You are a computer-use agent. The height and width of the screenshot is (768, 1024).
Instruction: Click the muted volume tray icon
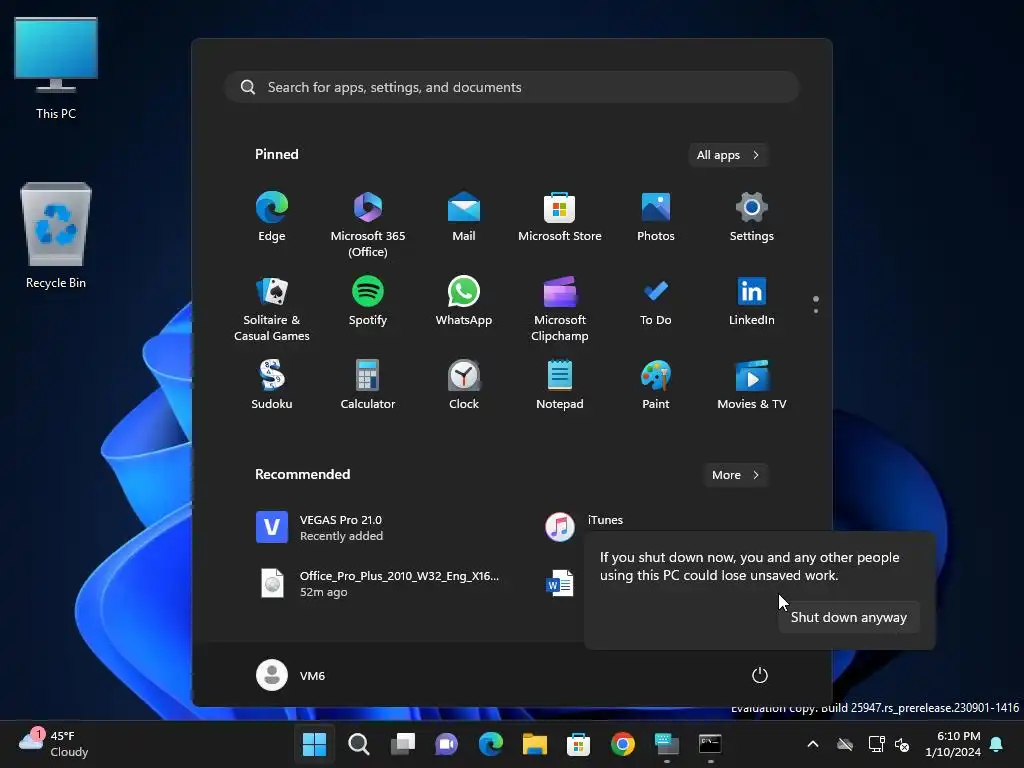pyautogui.click(x=902, y=744)
